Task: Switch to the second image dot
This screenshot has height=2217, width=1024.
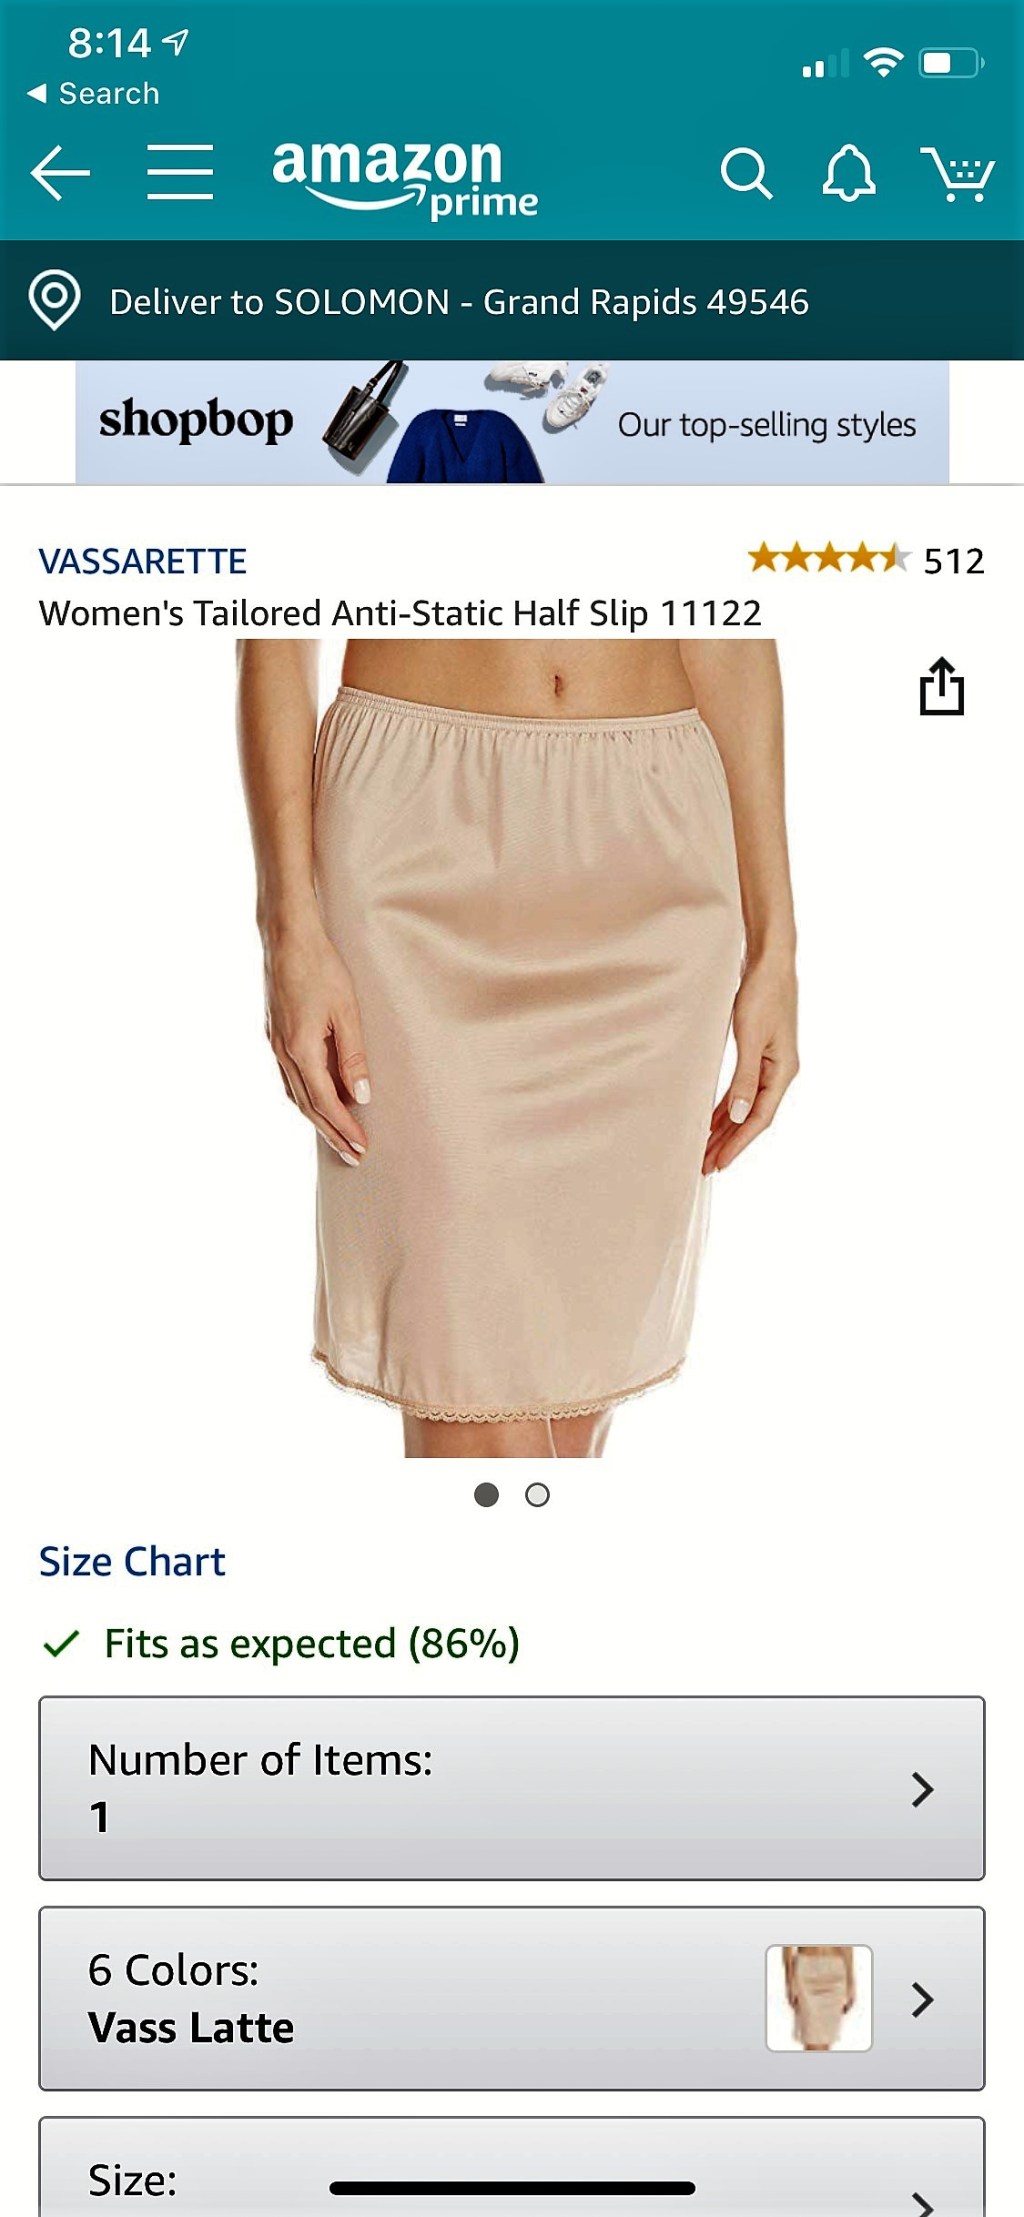Action: click(x=537, y=1494)
